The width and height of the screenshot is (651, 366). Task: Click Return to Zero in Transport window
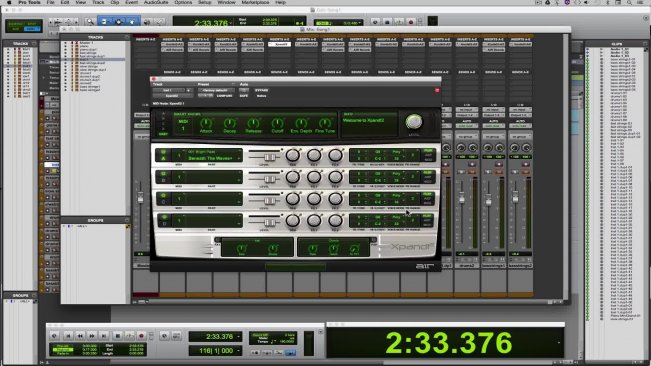[68, 336]
